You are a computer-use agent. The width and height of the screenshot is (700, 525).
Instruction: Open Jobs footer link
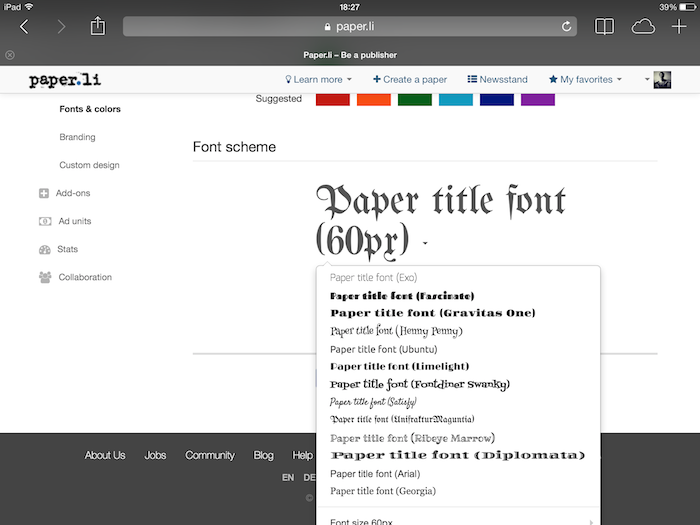point(155,455)
